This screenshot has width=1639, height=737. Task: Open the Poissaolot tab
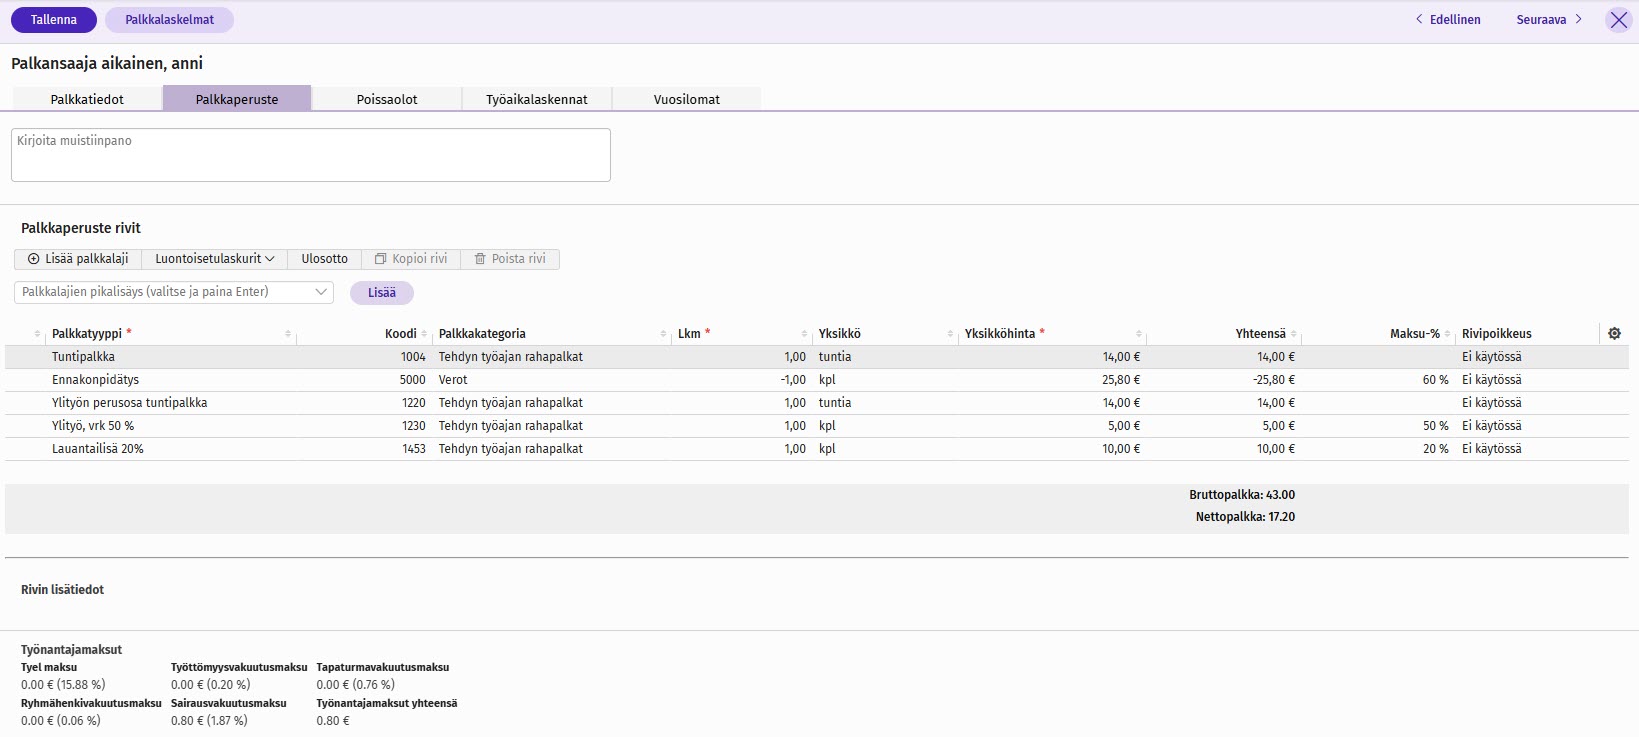tap(387, 99)
